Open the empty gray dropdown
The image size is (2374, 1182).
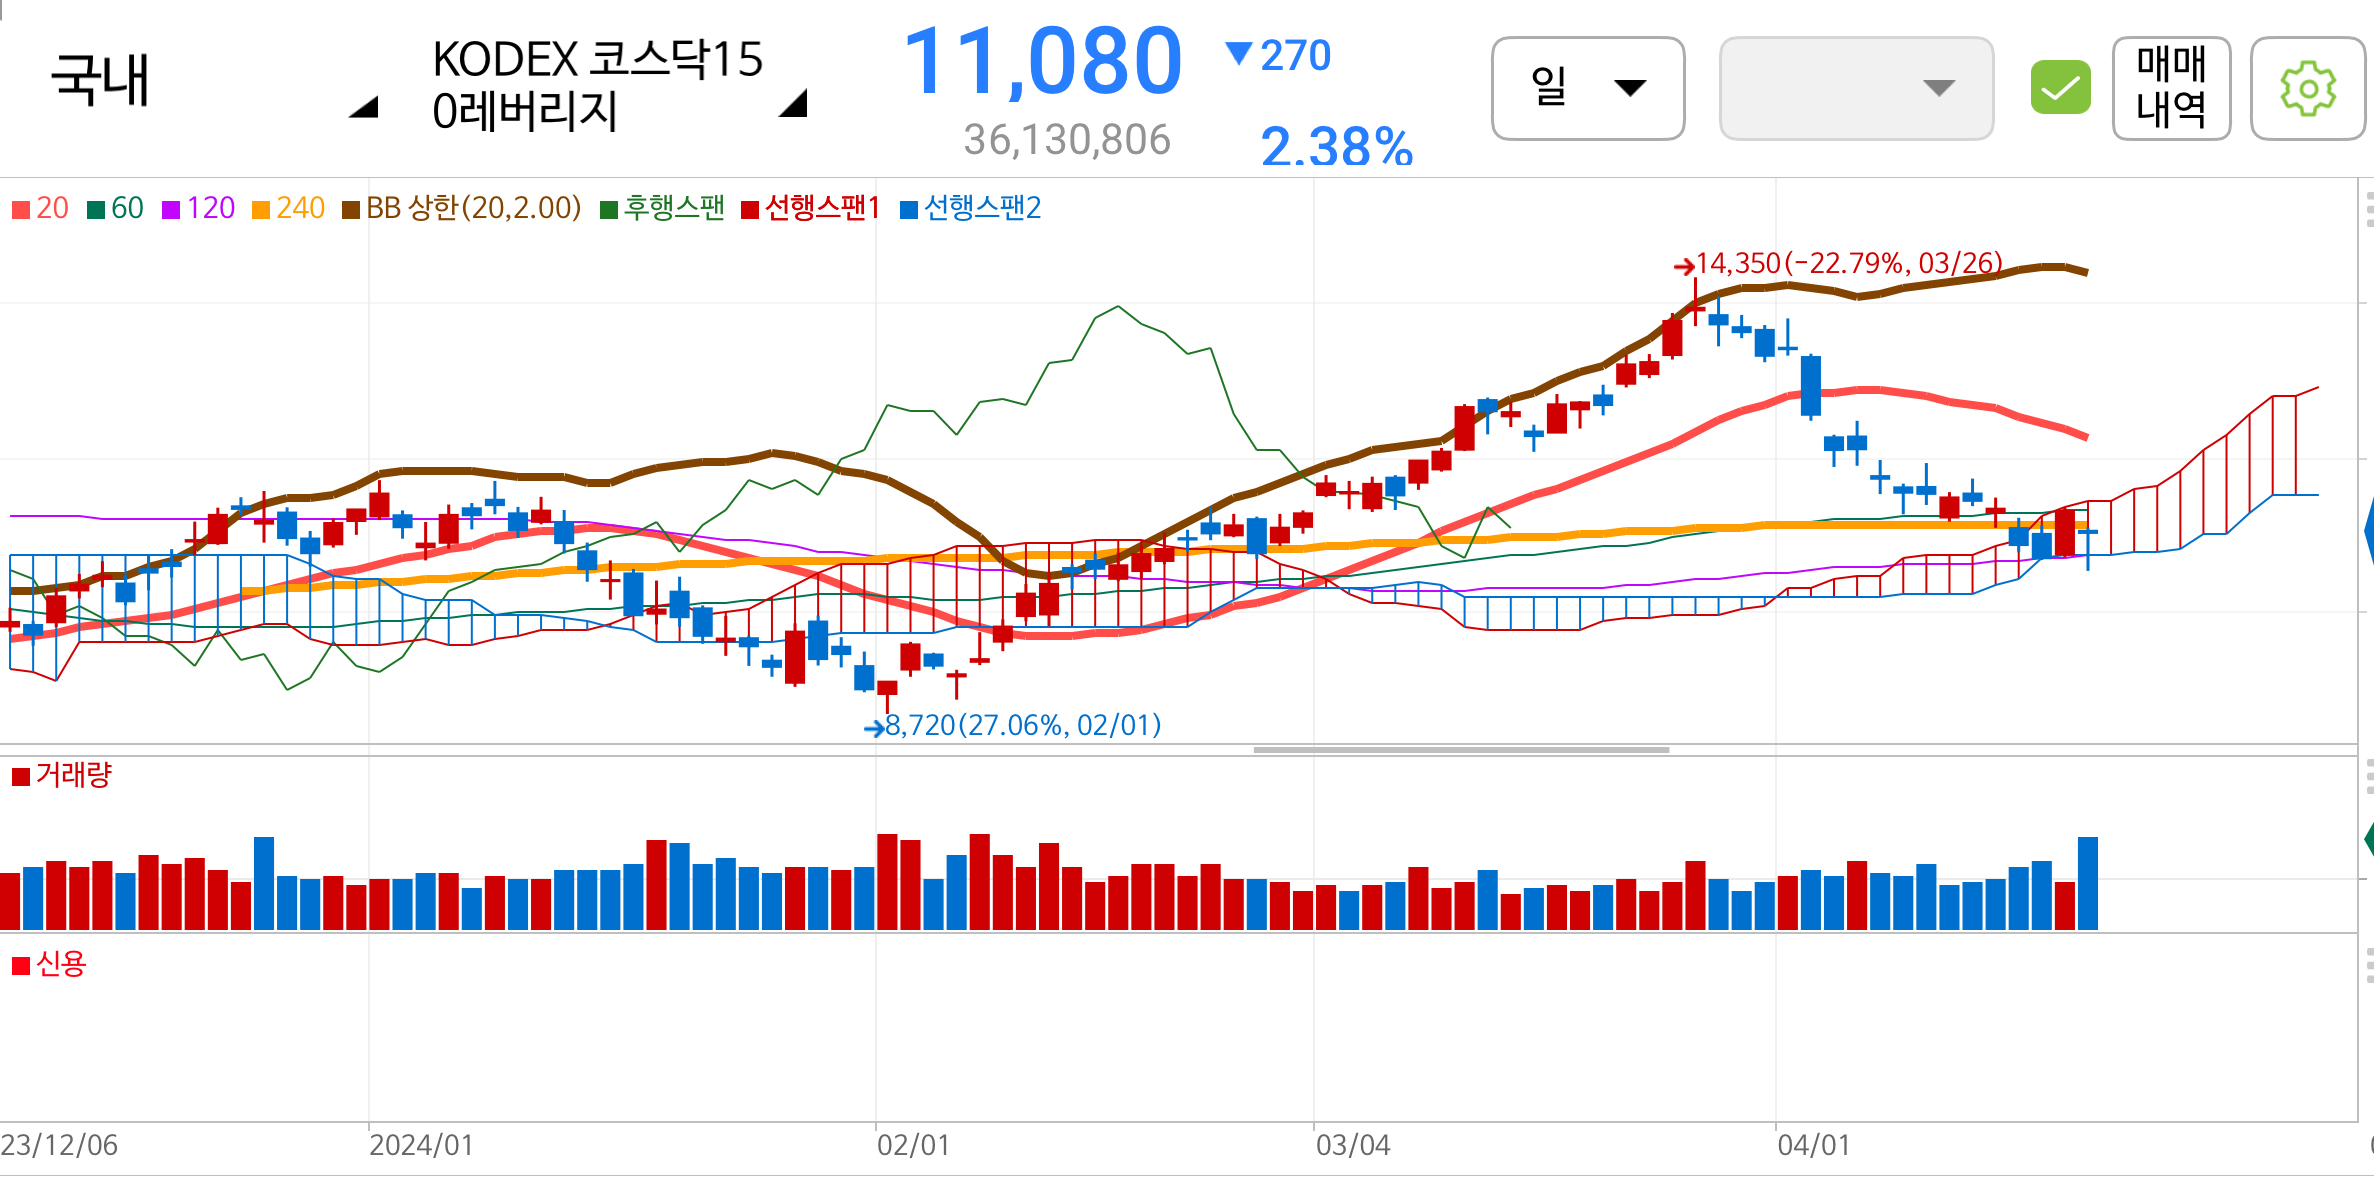pos(1856,89)
